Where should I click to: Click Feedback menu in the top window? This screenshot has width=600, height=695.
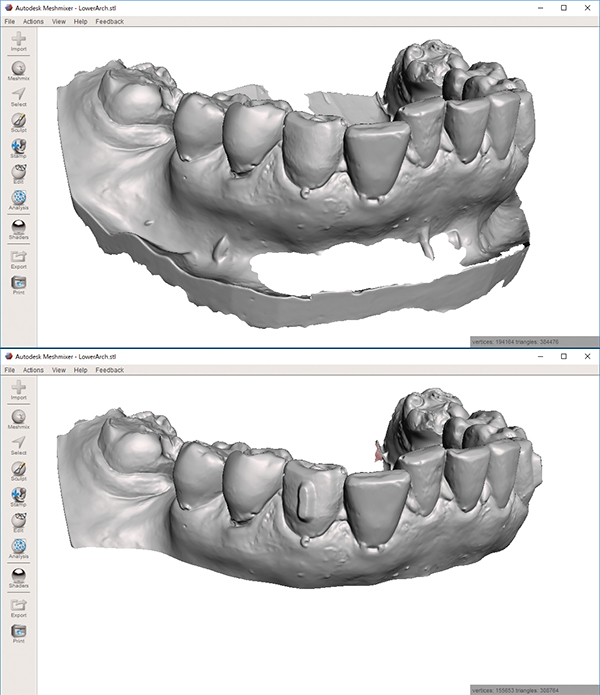click(109, 22)
